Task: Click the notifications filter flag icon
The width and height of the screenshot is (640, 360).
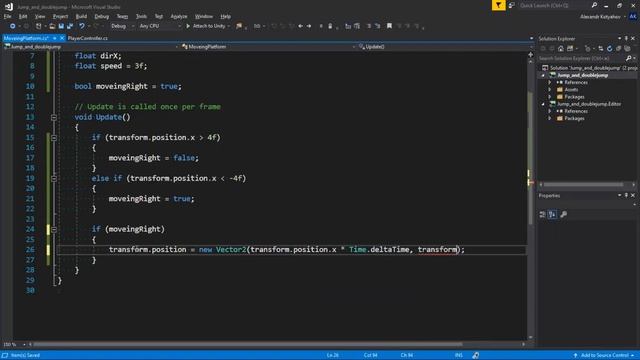Action: pos(498,5)
